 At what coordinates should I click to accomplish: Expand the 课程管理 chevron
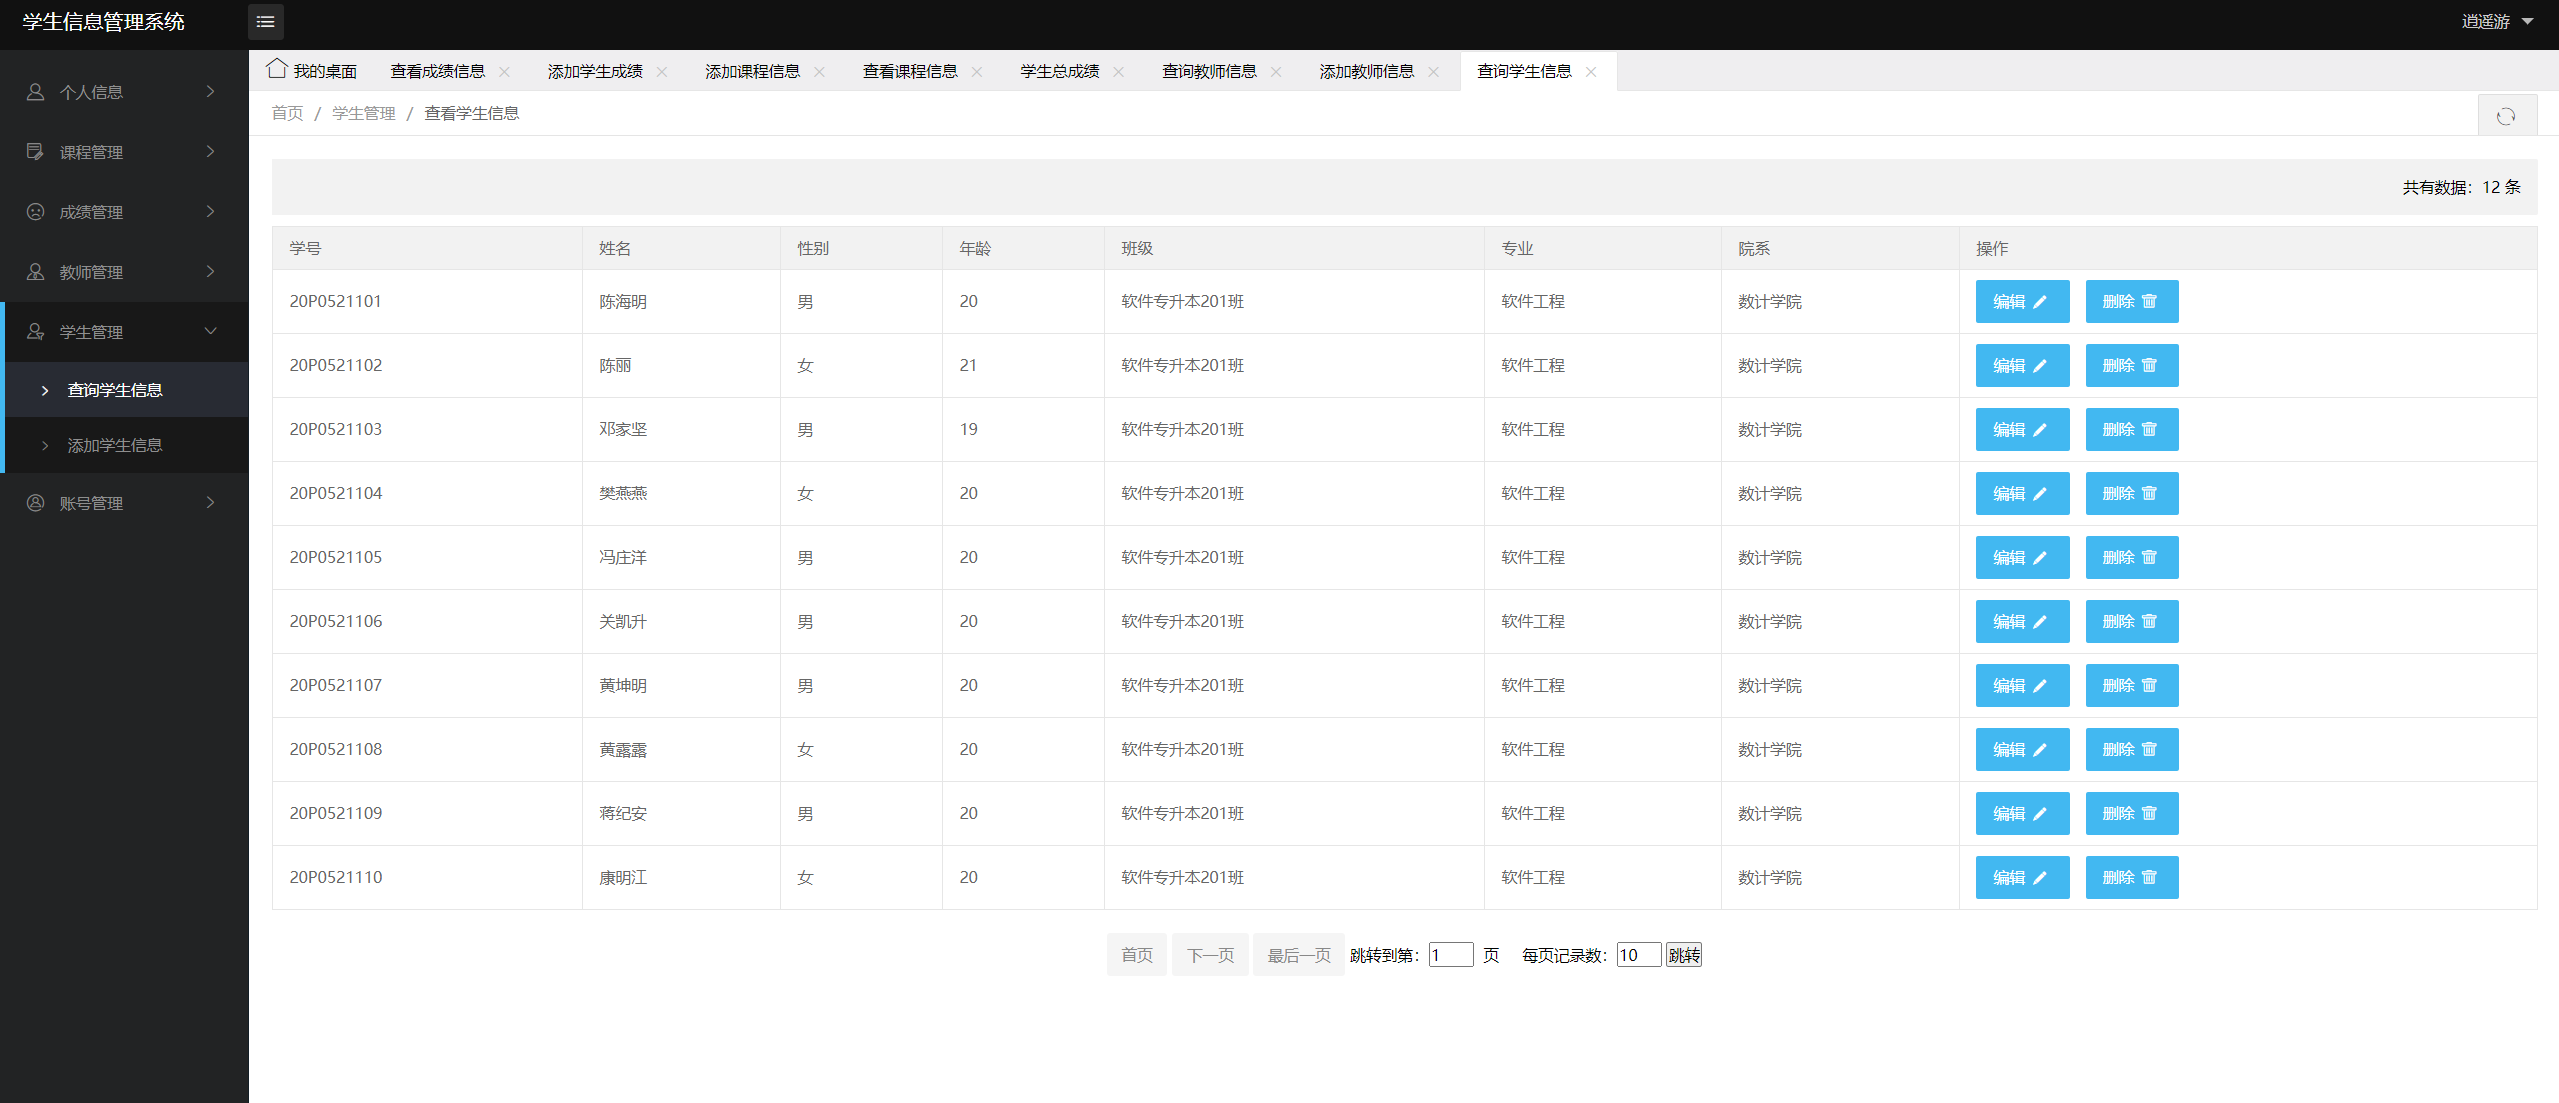click(x=210, y=151)
